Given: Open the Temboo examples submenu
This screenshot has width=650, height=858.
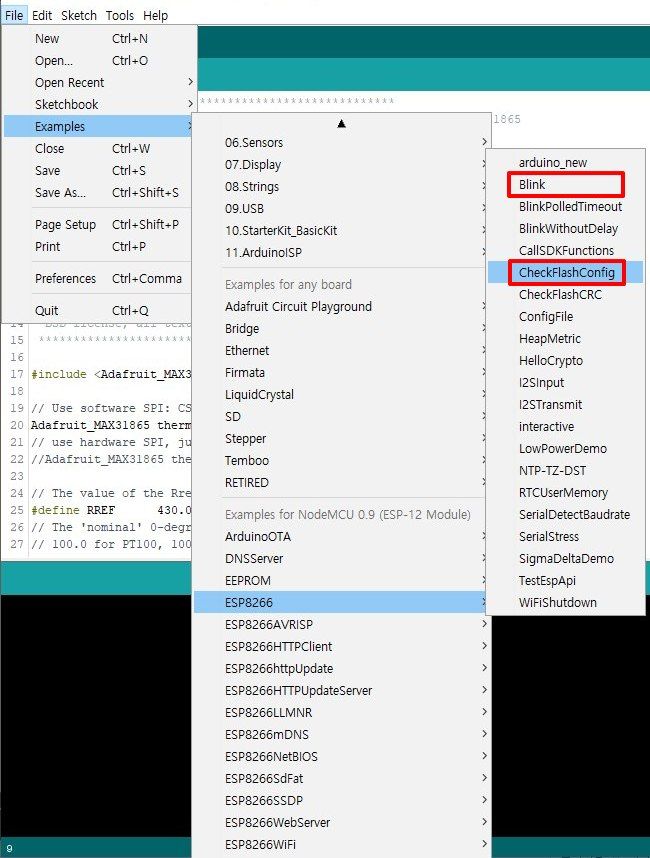Looking at the screenshot, I should click(x=341, y=460).
